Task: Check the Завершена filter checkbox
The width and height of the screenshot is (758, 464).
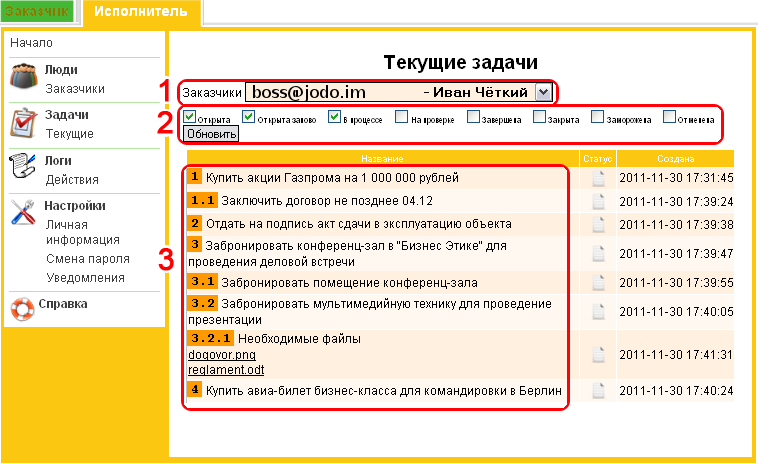Action: click(473, 116)
